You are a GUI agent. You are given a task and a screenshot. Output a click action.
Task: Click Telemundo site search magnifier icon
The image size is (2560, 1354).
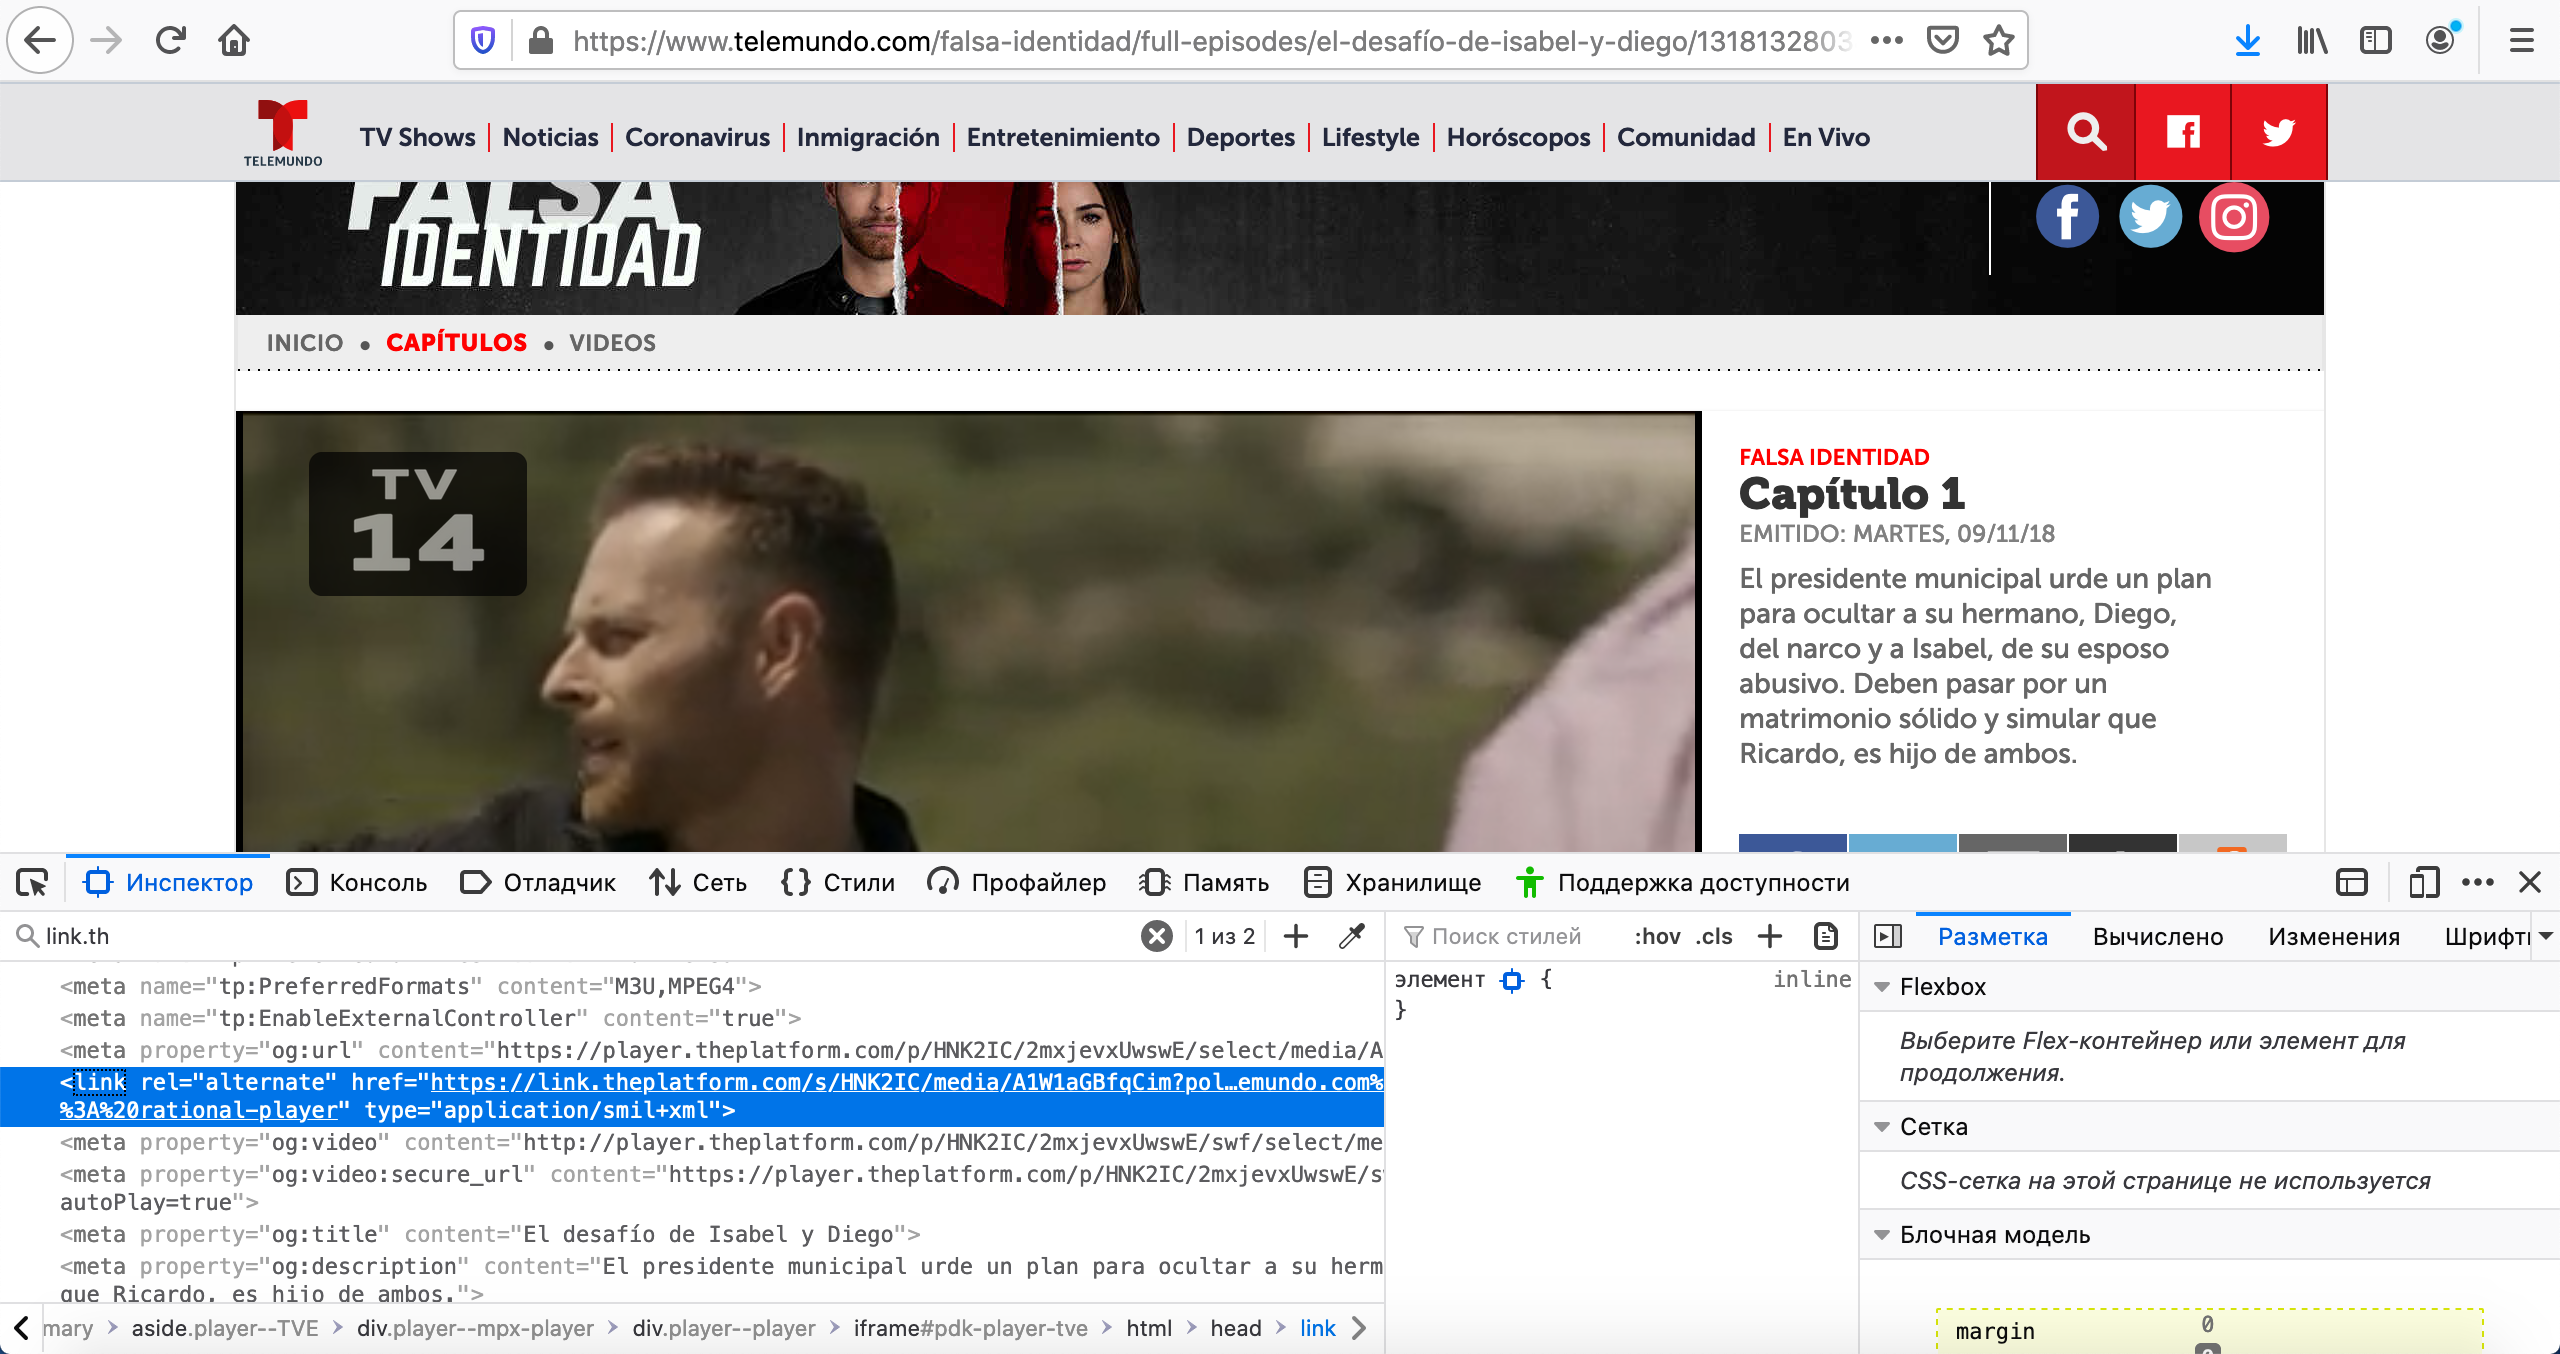pyautogui.click(x=2086, y=132)
